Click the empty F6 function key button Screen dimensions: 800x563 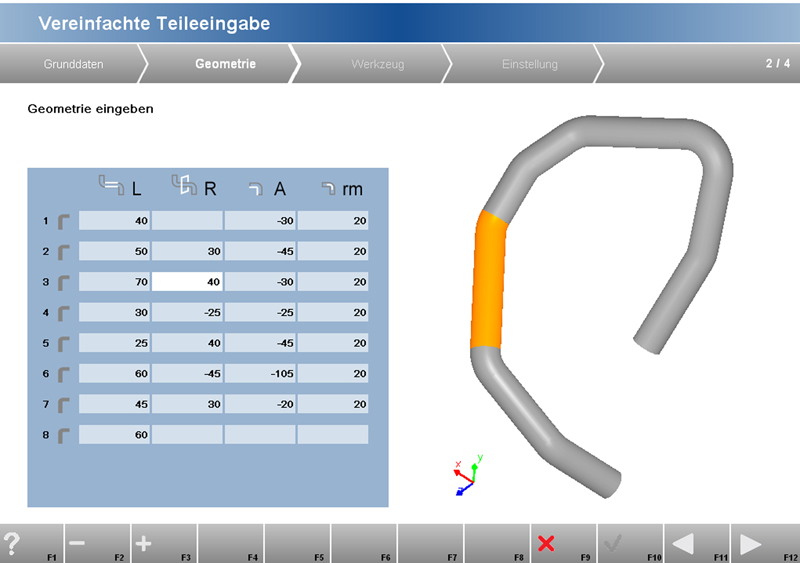tap(364, 544)
